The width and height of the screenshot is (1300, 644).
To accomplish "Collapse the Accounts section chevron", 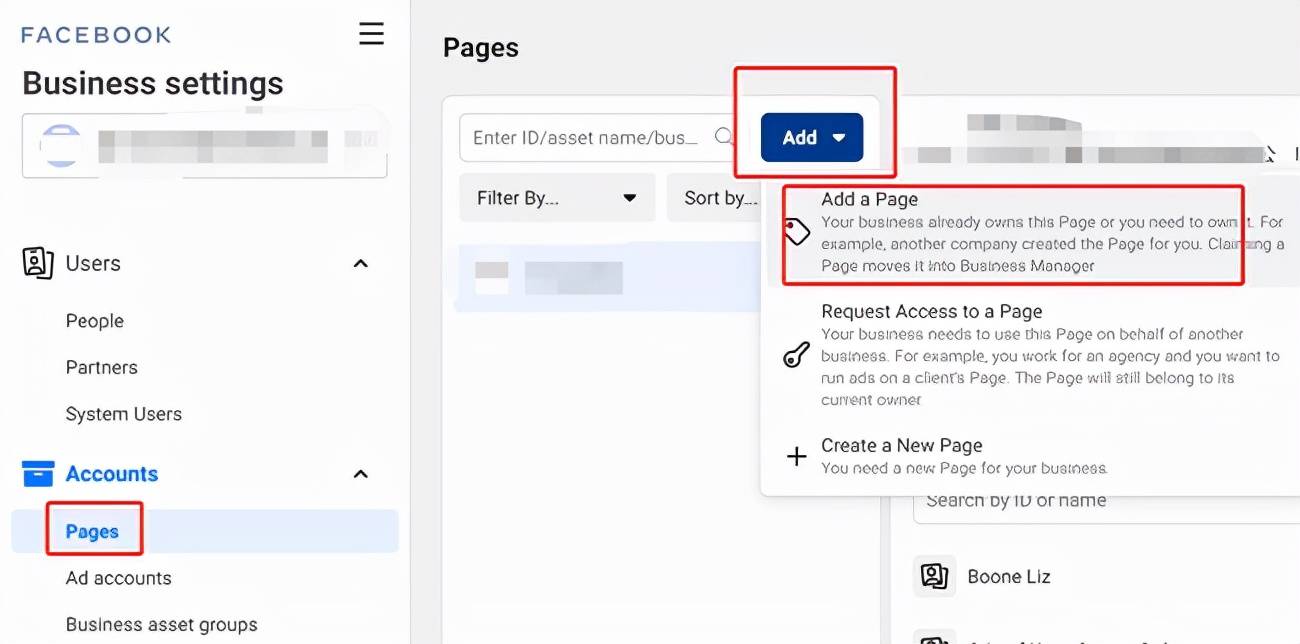I will point(361,474).
